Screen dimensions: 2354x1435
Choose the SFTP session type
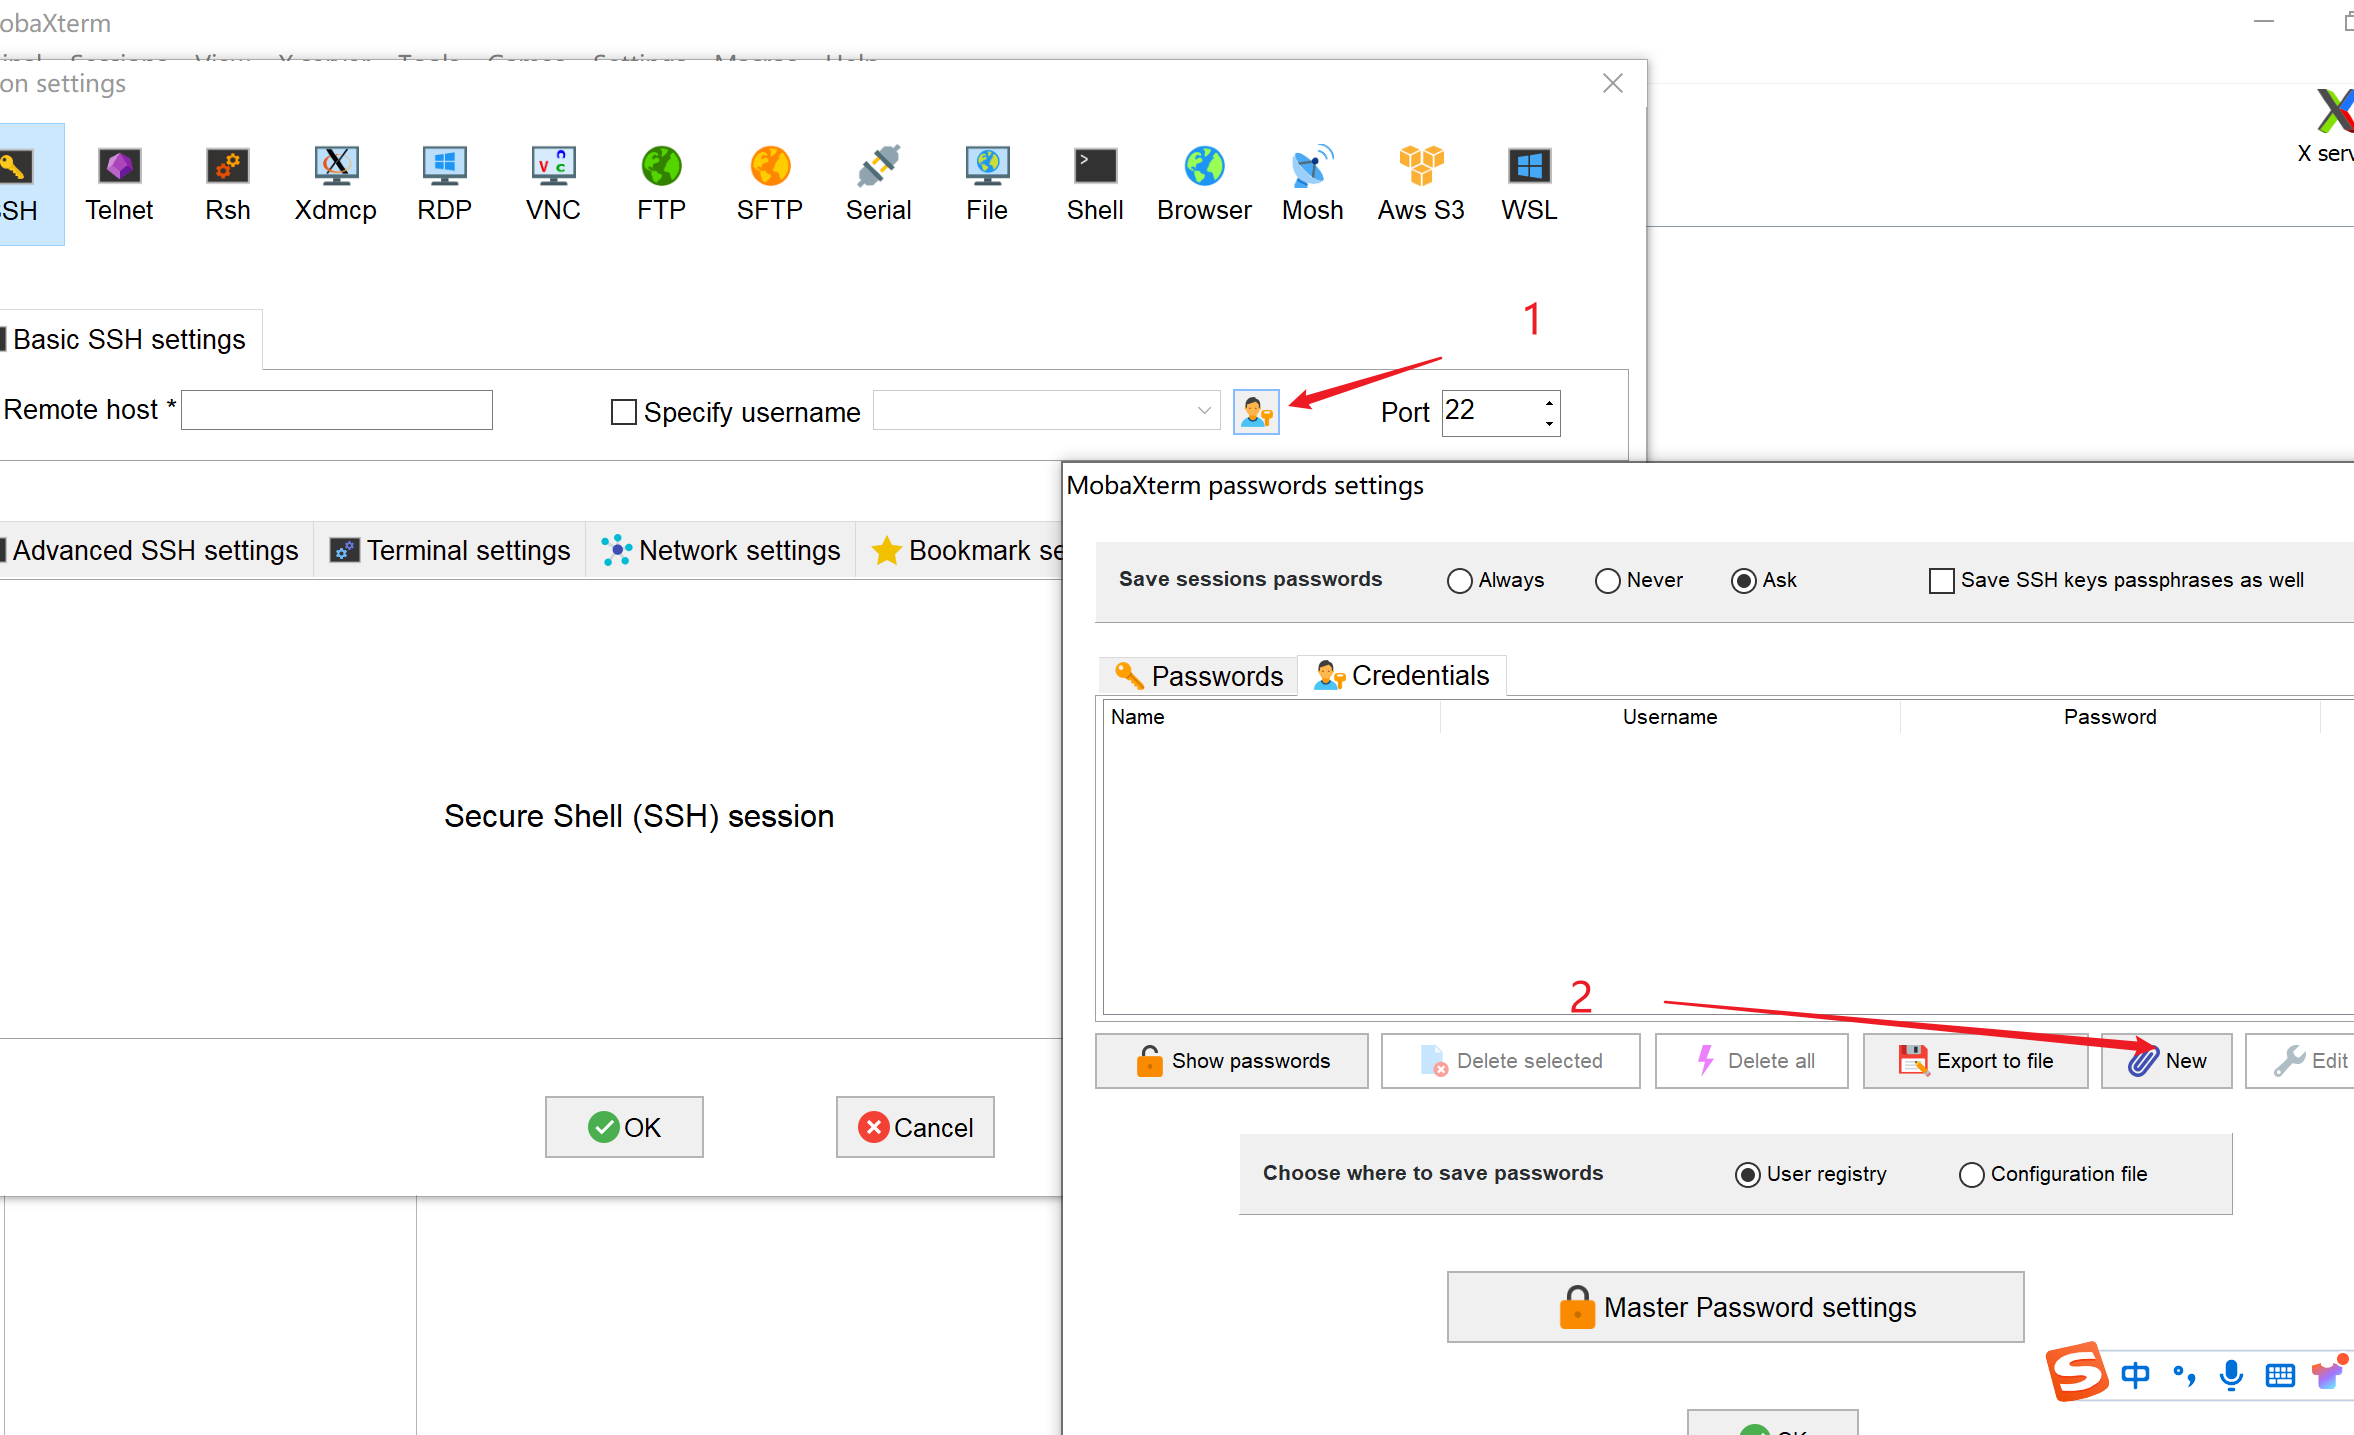(x=770, y=184)
